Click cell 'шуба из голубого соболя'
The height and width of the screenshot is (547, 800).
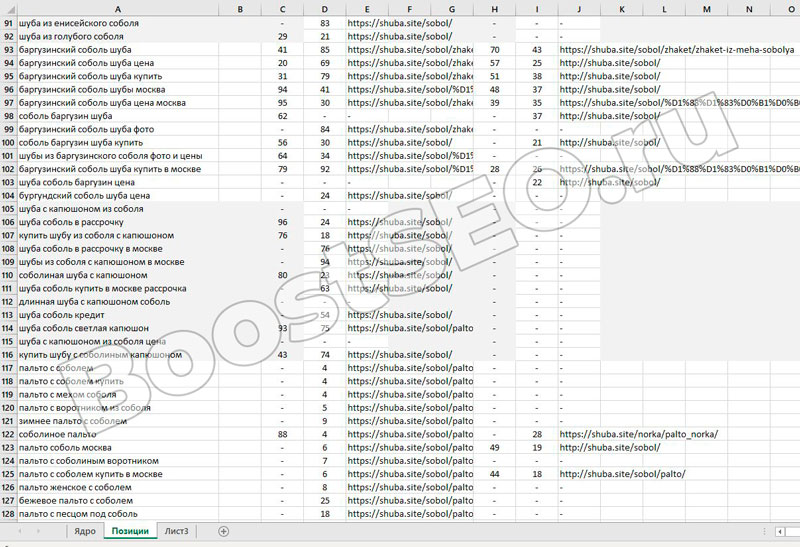point(118,36)
